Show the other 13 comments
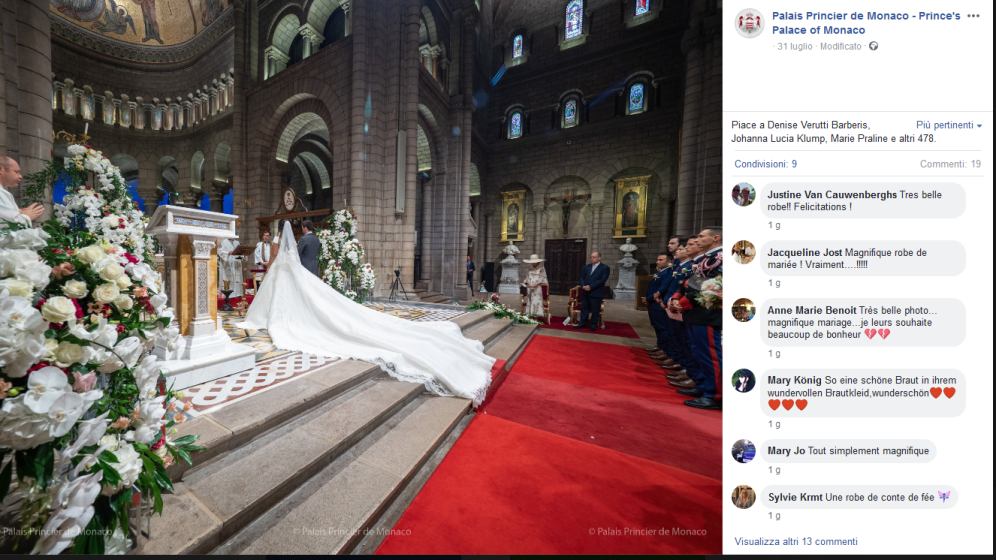996x560 pixels. tap(795, 542)
